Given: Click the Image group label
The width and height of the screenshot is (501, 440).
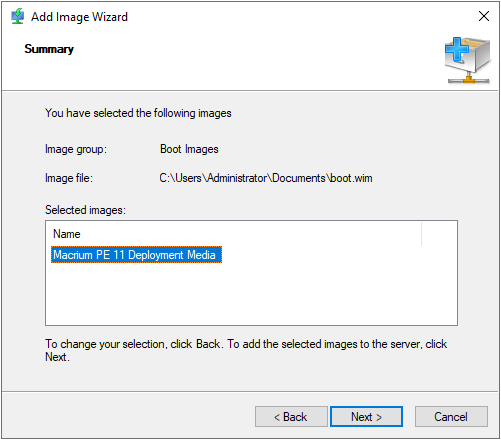Looking at the screenshot, I should click(76, 149).
